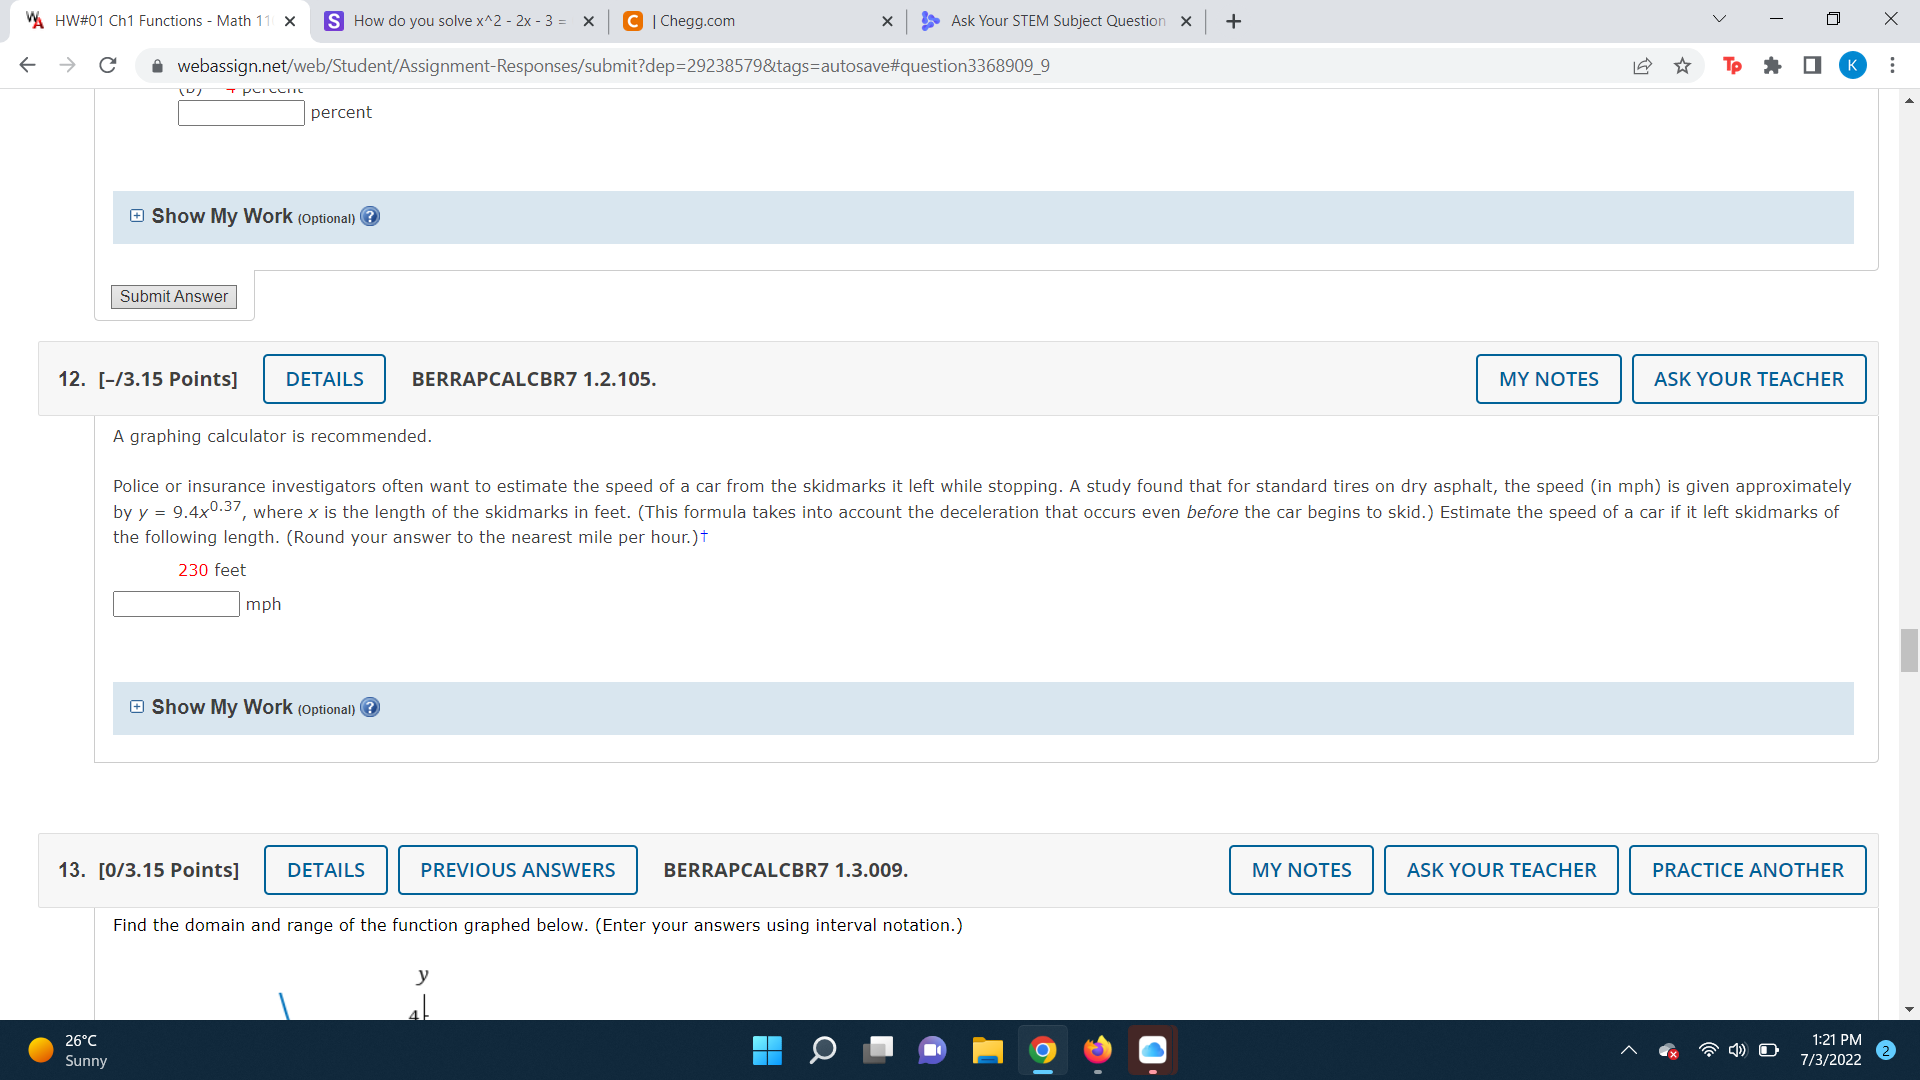Bookmark the page using the star icon
The width and height of the screenshot is (1920, 1080).
coord(1682,65)
